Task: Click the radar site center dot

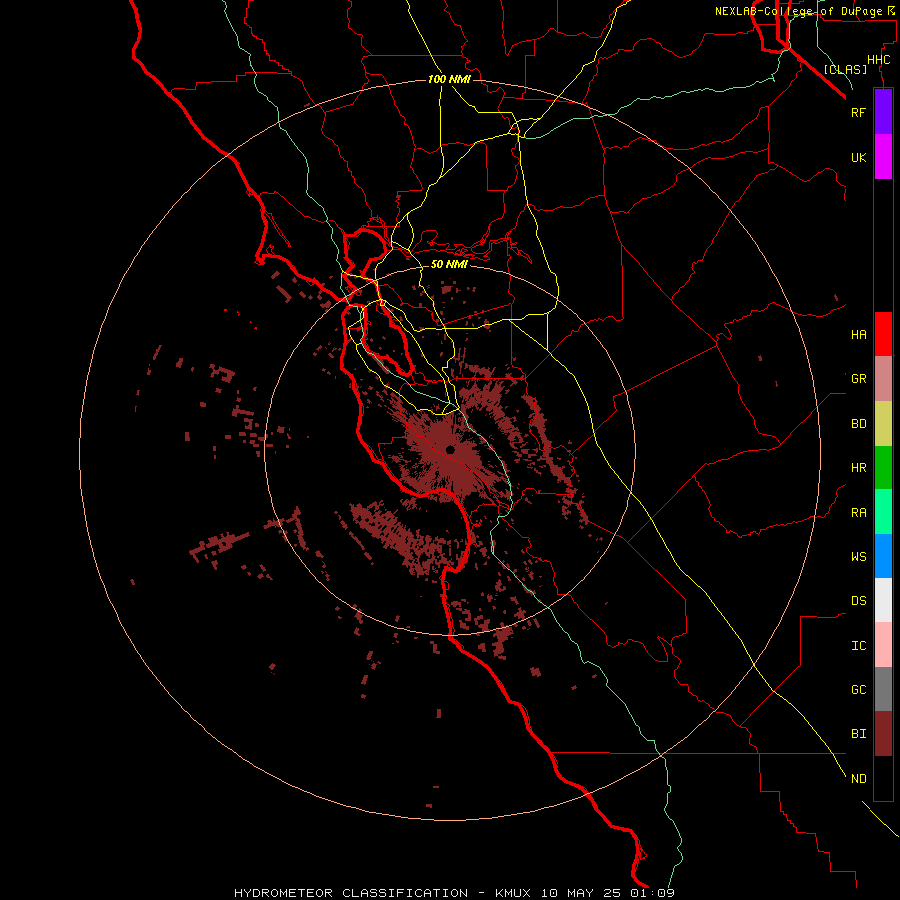Action: click(x=450, y=450)
